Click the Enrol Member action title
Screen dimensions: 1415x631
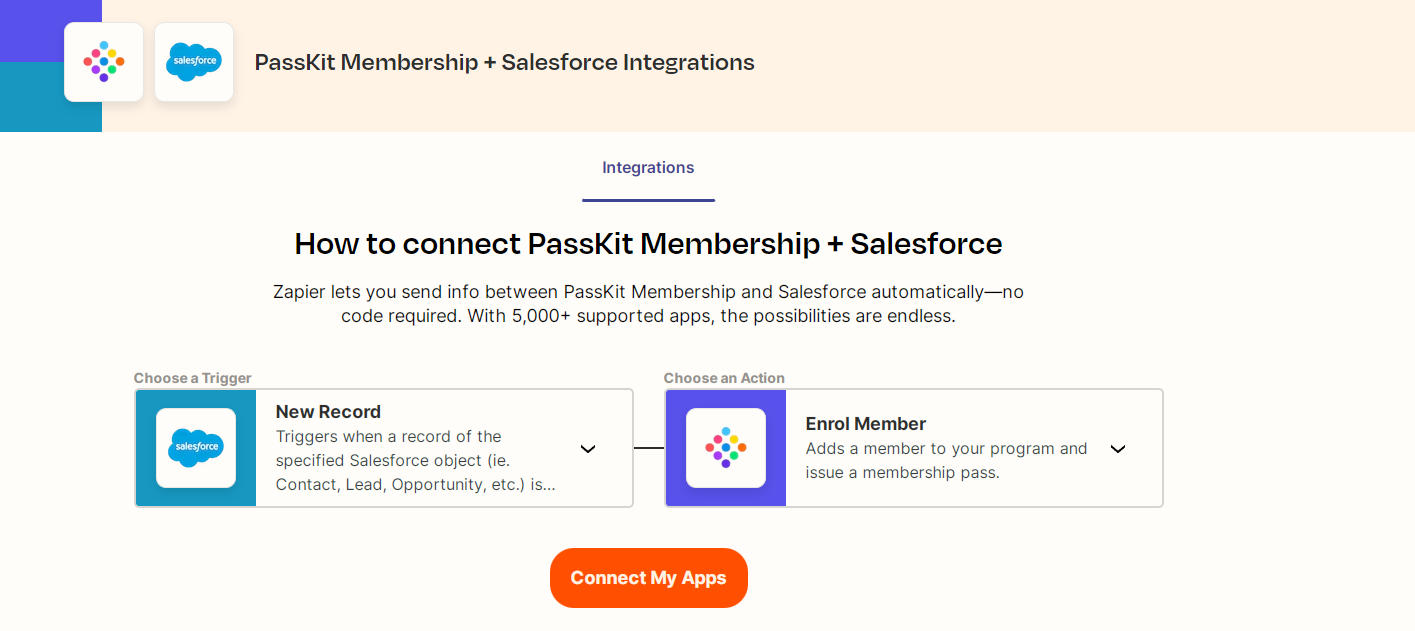(866, 424)
